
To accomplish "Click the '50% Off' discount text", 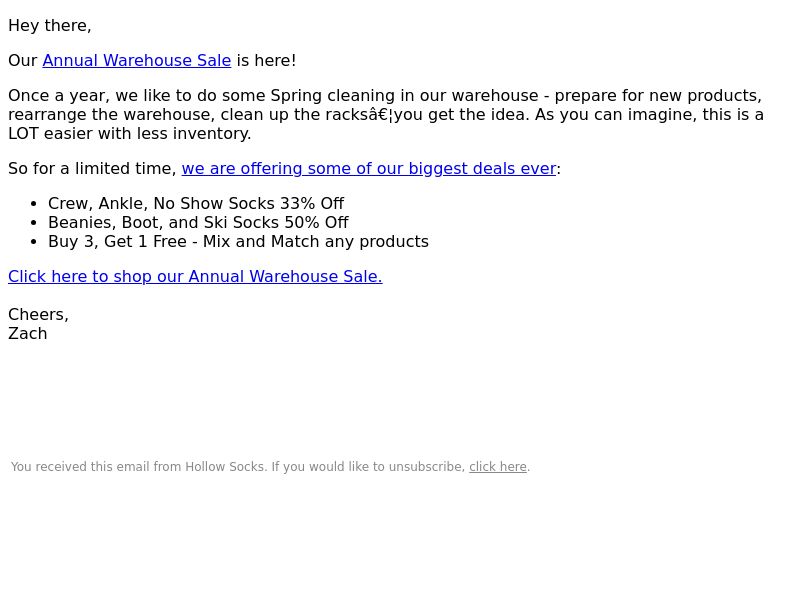I will tap(316, 222).
